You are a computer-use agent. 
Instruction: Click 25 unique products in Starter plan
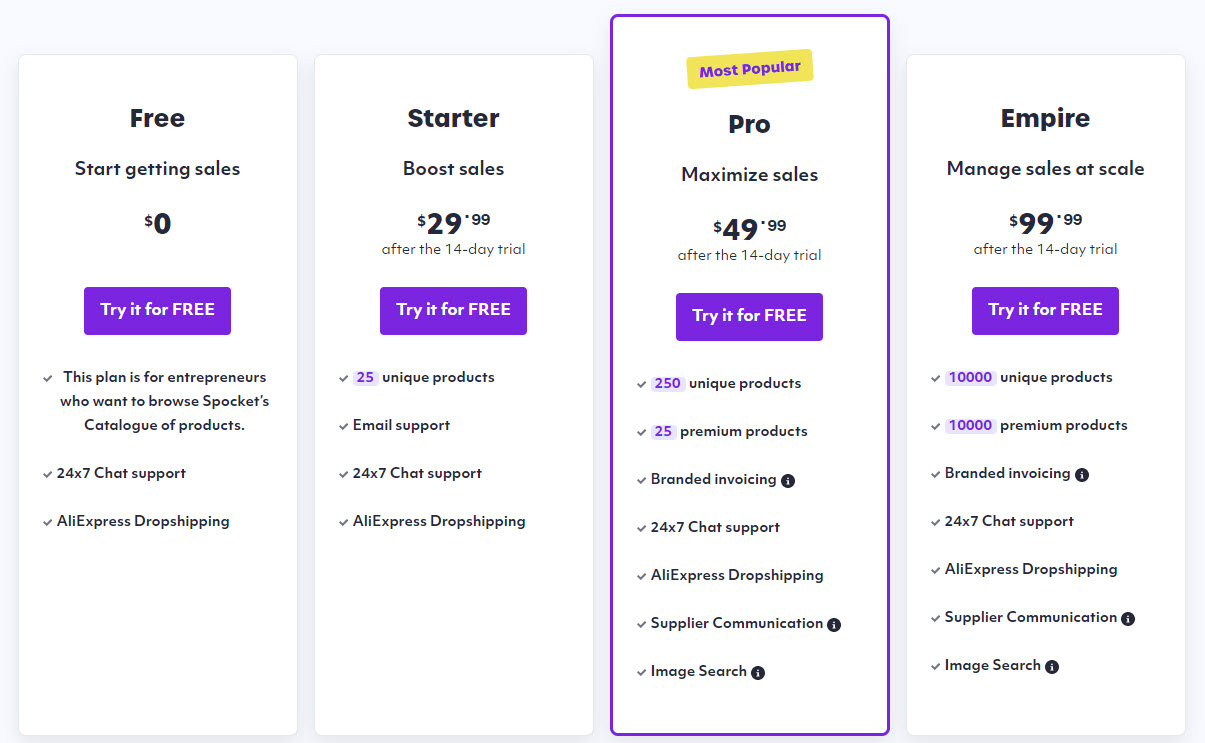point(424,378)
